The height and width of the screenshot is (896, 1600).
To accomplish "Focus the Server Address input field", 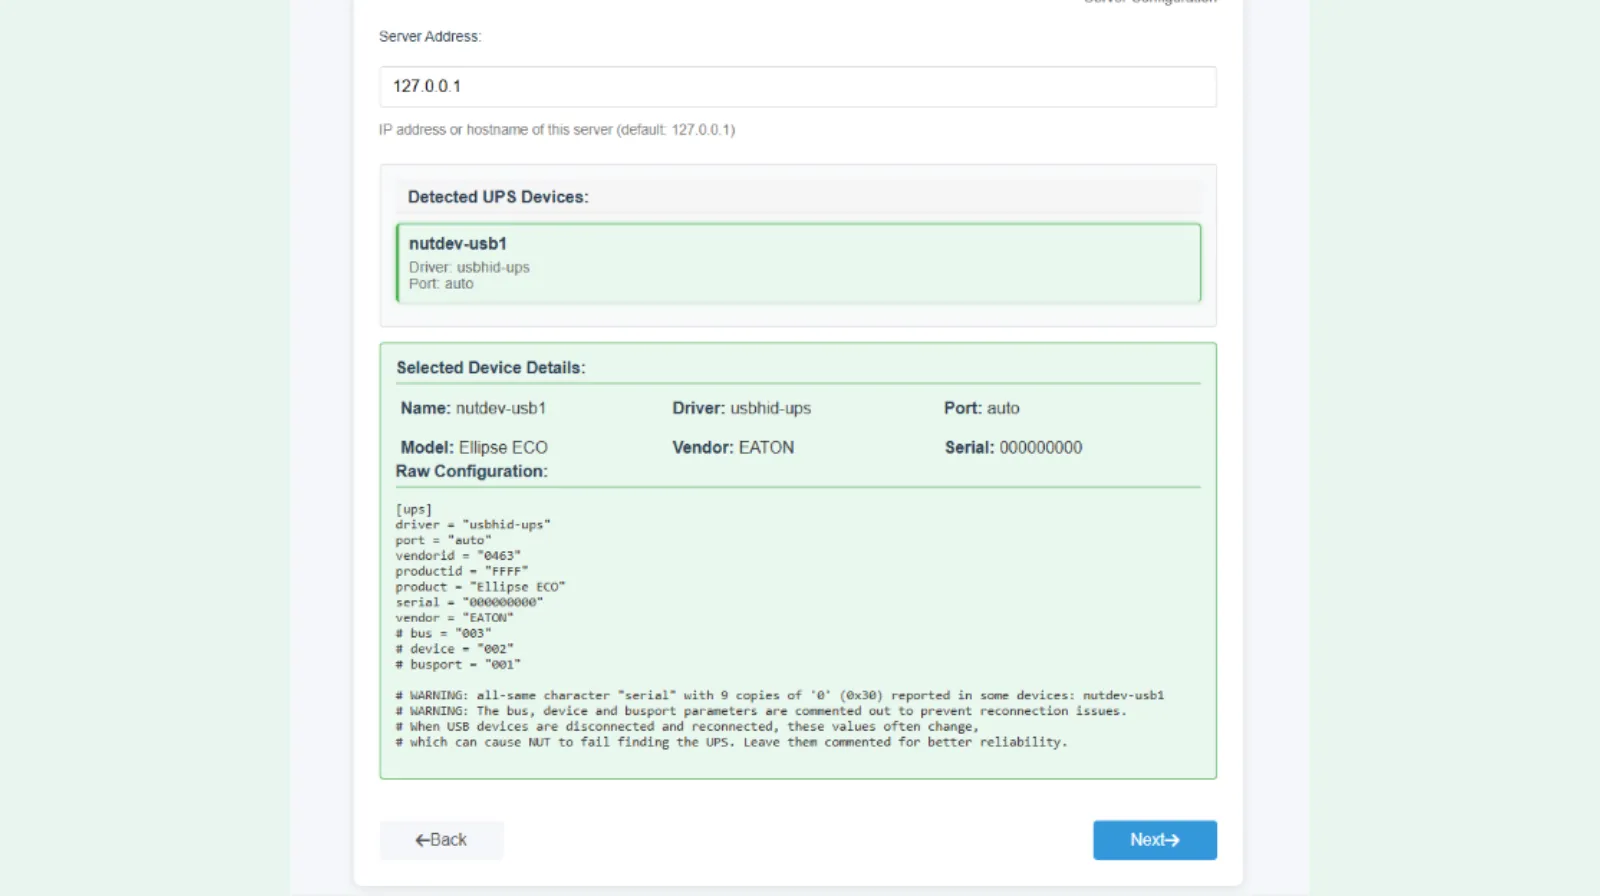I will (797, 86).
